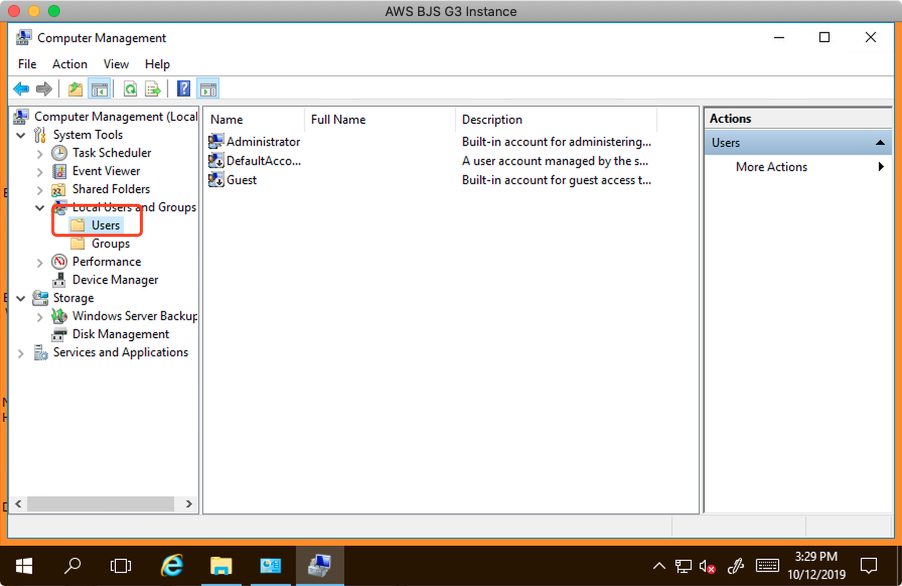
Task: Sort users by the Name column header
Action: [x=227, y=120]
